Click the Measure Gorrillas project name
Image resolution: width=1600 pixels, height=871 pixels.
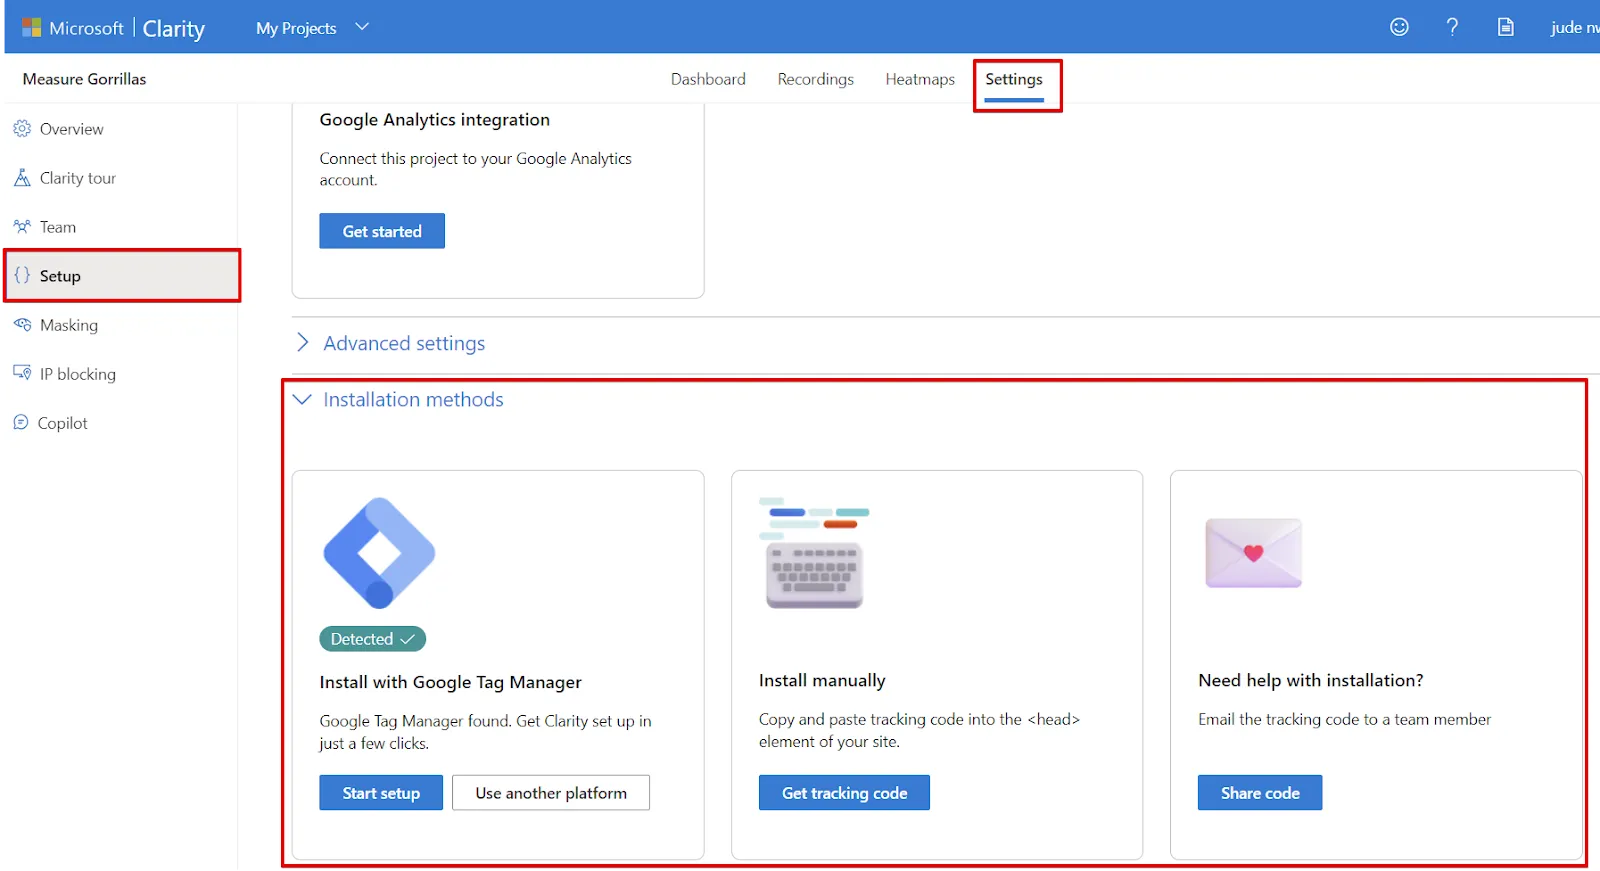(x=85, y=79)
